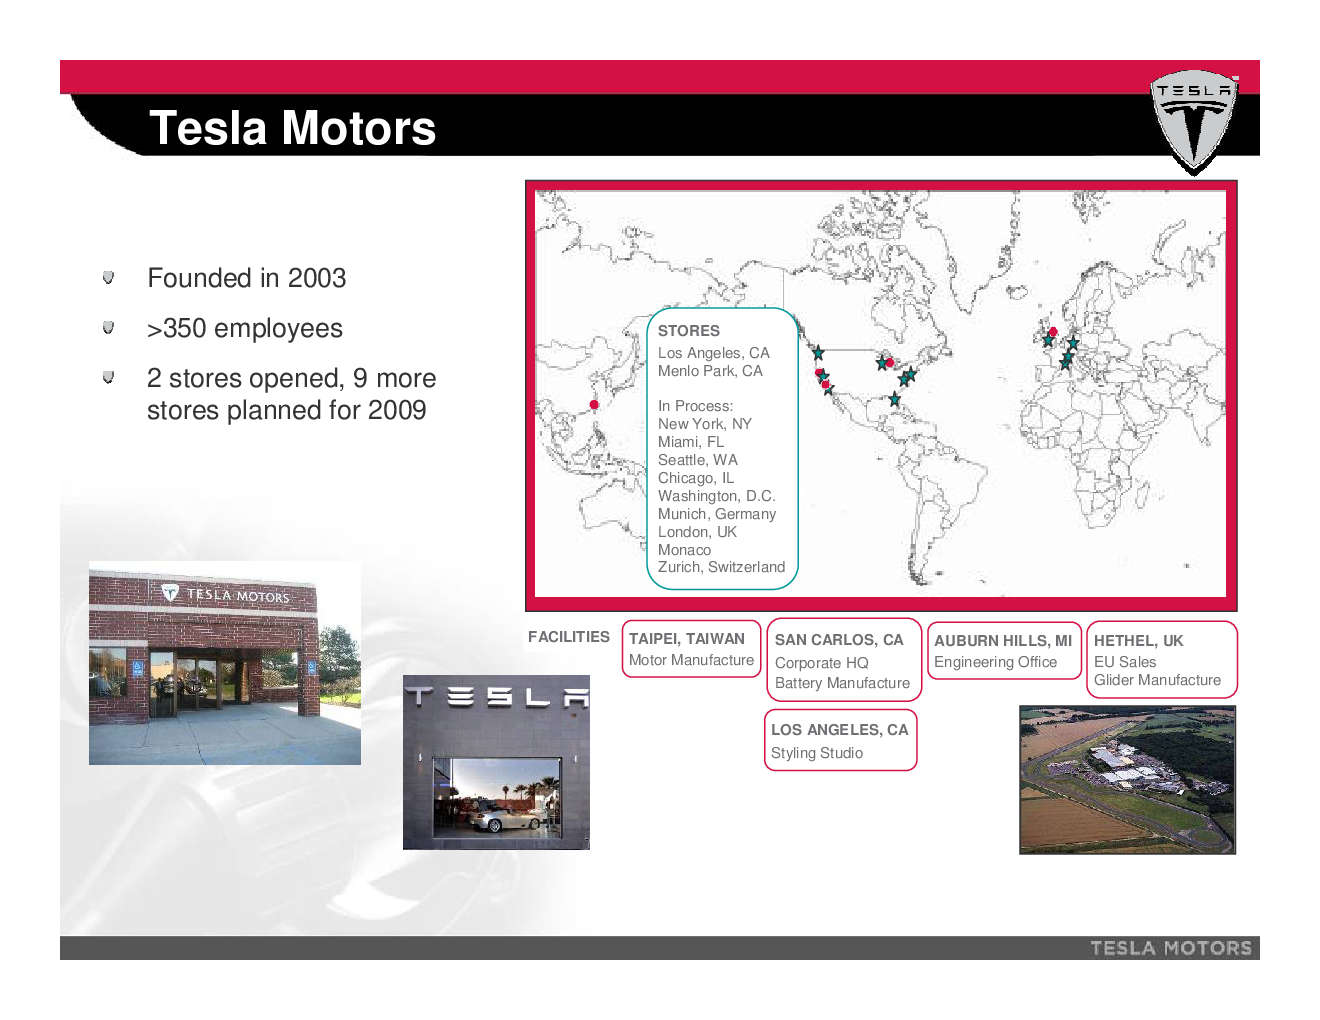Select 'Monaco' in the stores list

tap(684, 550)
